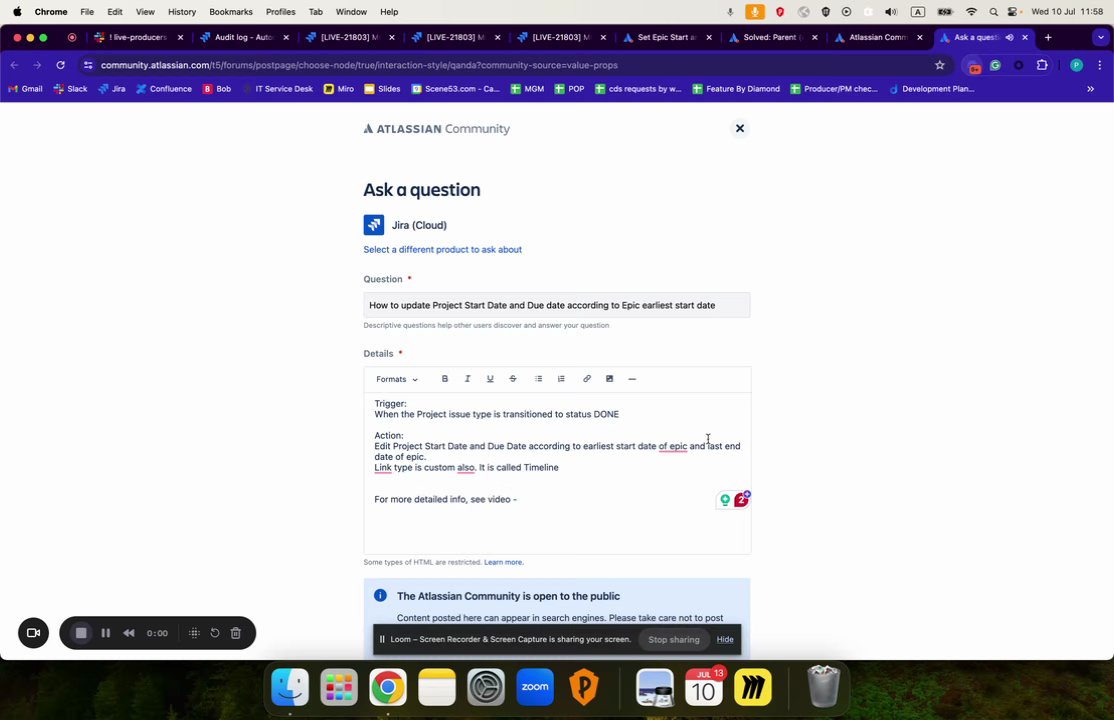Open the Profiles menu in menu bar
This screenshot has width=1114, height=720.
tap(281, 12)
